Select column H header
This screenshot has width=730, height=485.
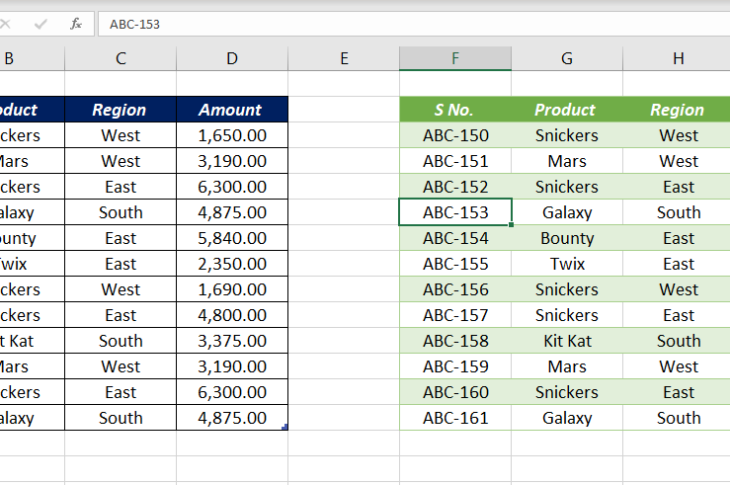pyautogui.click(x=678, y=58)
